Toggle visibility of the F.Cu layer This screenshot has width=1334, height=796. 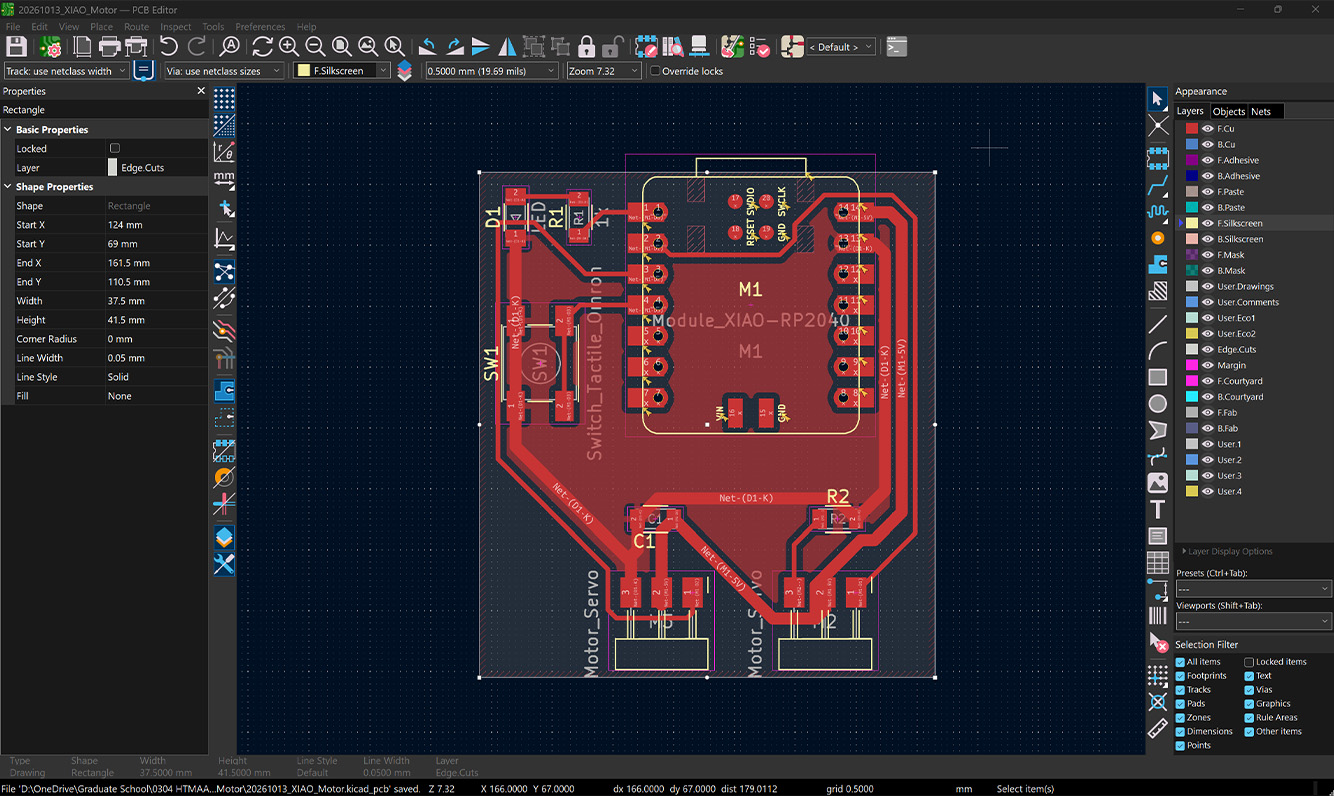1207,129
